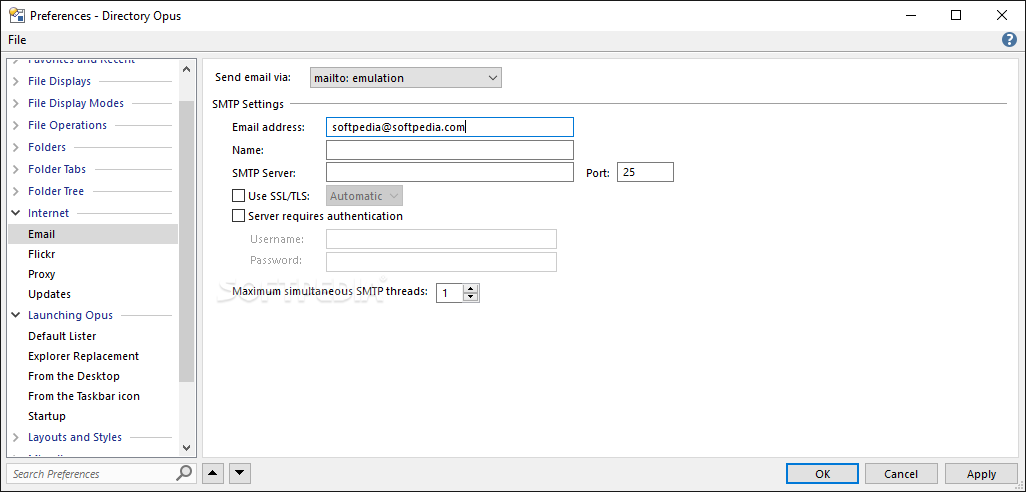
Task: Expand the File Display Modes category
Action: (x=16, y=103)
